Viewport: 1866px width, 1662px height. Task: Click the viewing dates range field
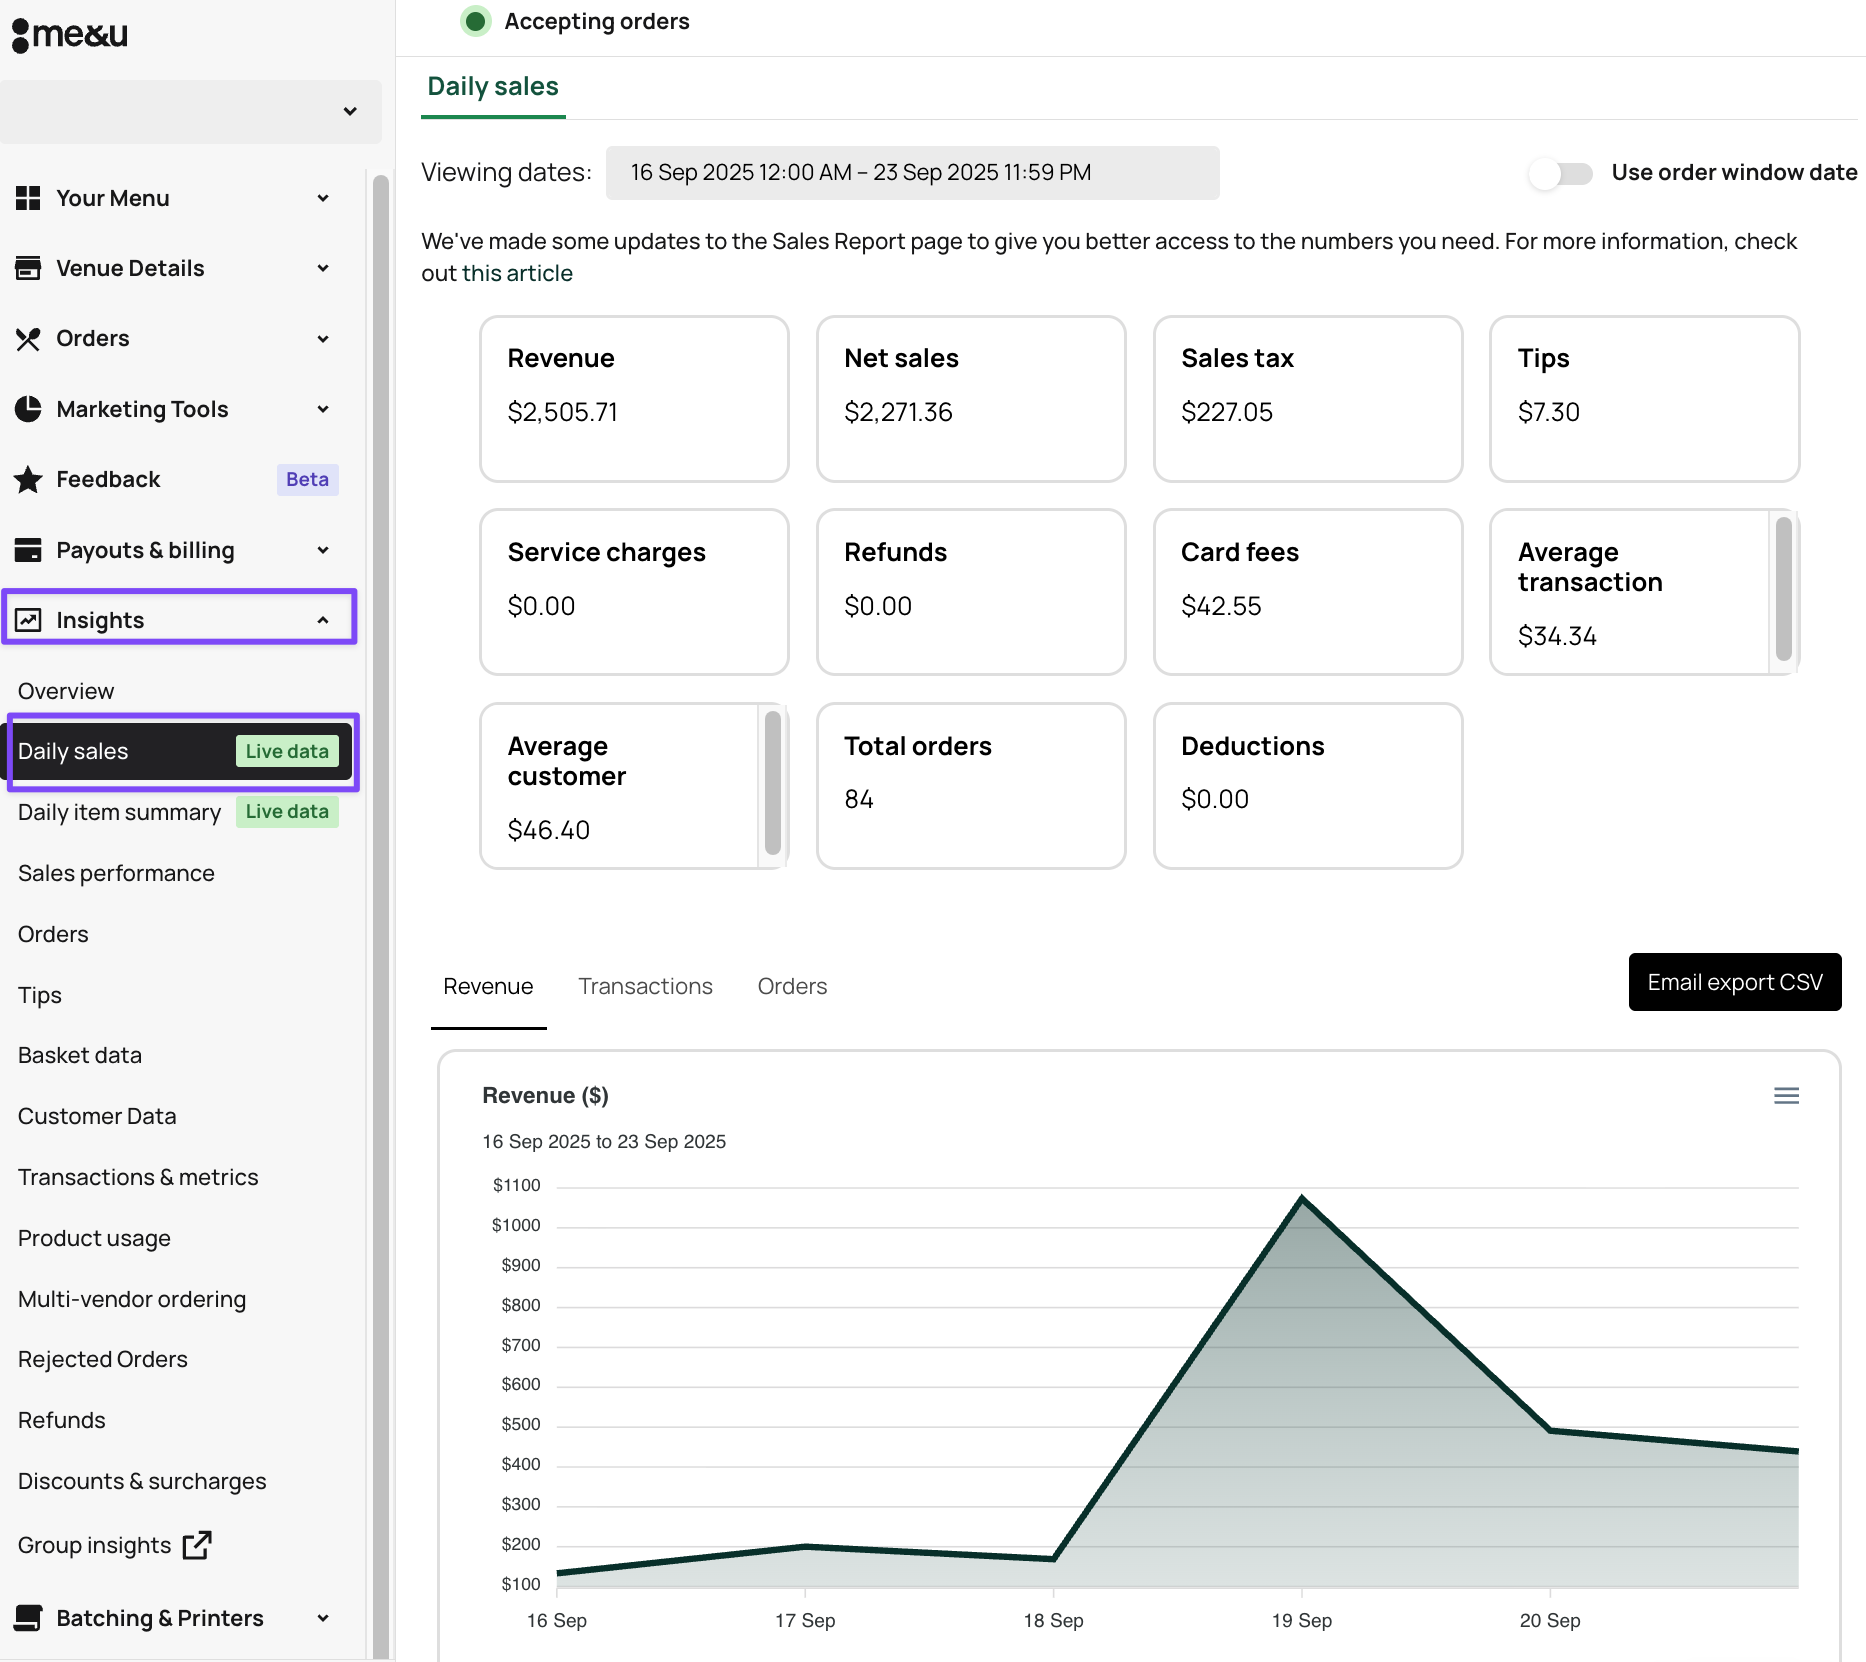tap(912, 173)
